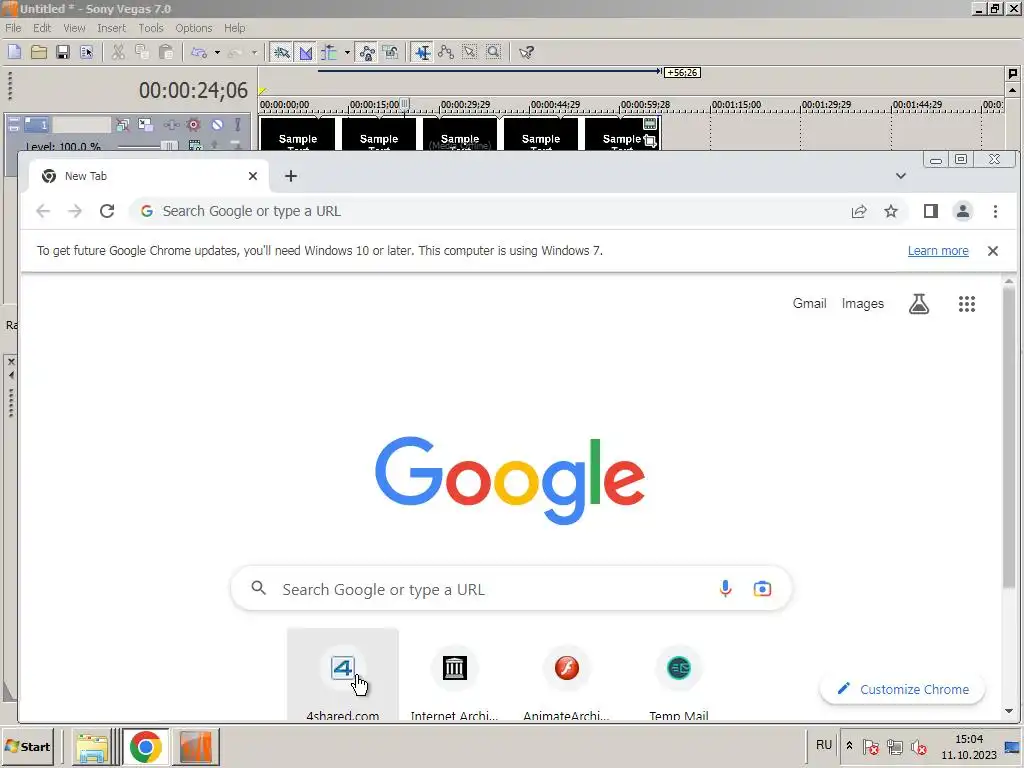1024x768 pixels.
Task: Toggle Auto Ripple mode
Action: [x=329, y=52]
